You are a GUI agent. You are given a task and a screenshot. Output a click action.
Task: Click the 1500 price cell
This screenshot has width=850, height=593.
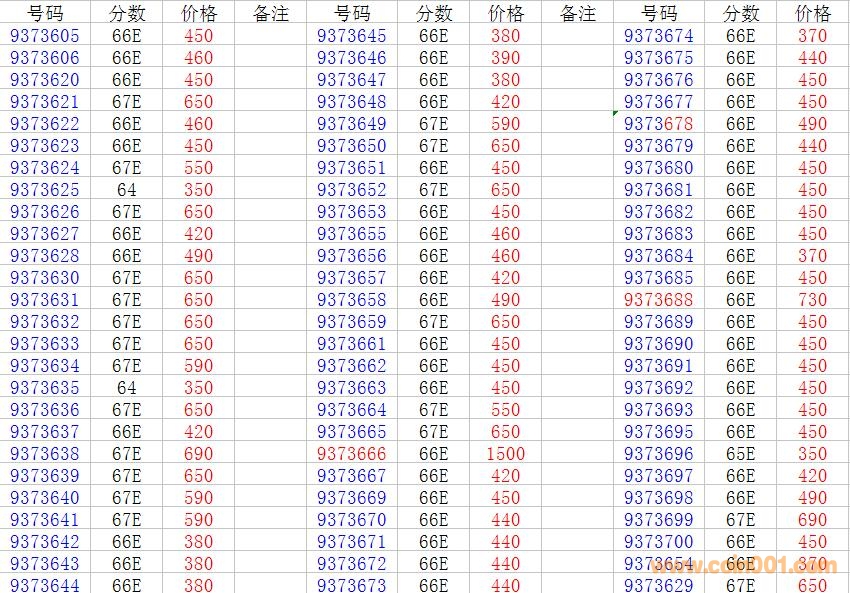pyautogui.click(x=506, y=454)
